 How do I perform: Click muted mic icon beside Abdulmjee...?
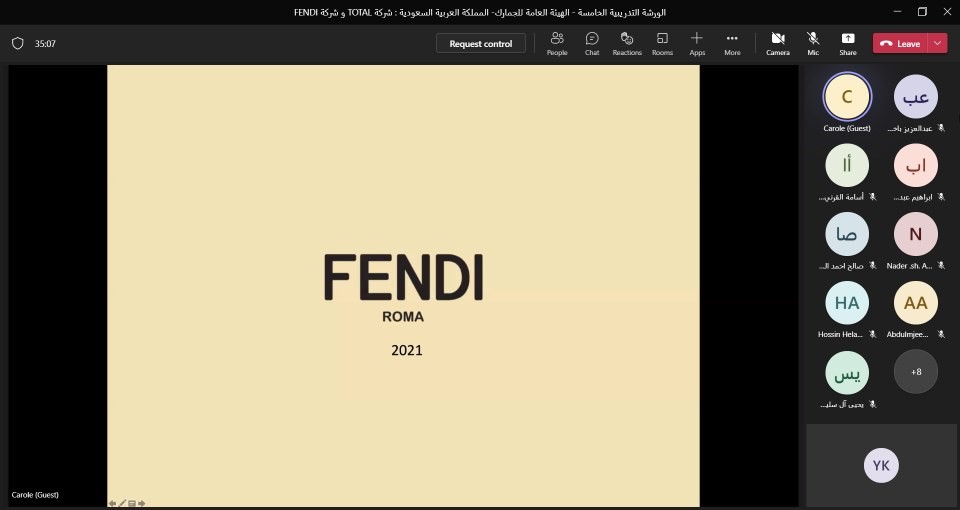click(941, 334)
